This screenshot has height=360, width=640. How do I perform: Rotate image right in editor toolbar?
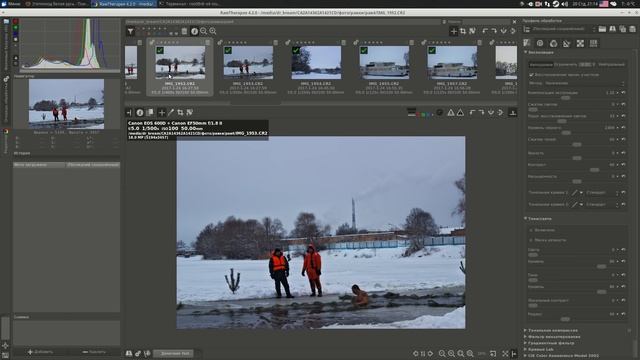tap(482, 112)
